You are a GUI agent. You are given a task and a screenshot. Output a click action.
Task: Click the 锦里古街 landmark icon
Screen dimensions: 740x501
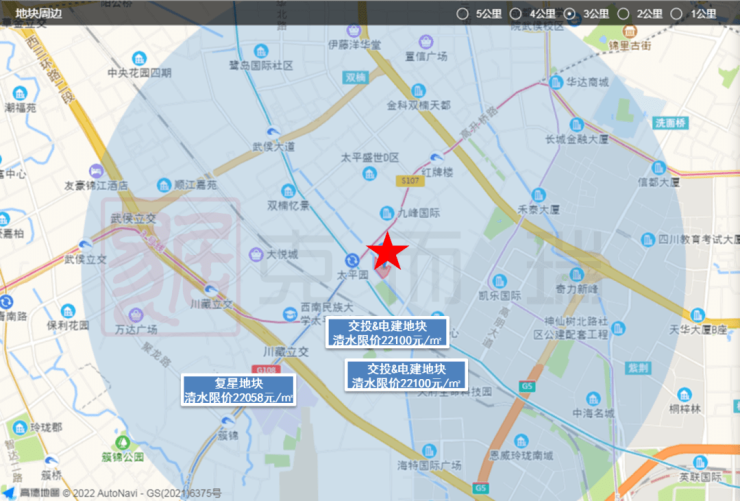coord(629,31)
